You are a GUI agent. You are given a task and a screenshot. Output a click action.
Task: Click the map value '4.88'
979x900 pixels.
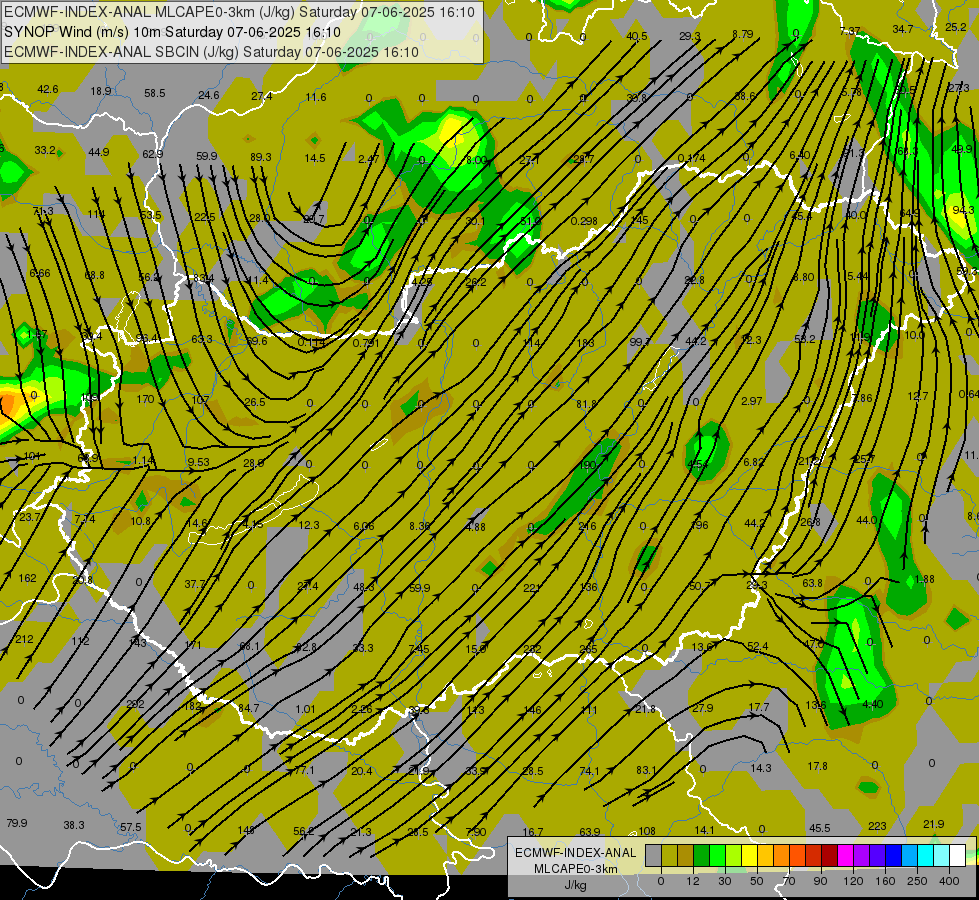click(x=476, y=527)
